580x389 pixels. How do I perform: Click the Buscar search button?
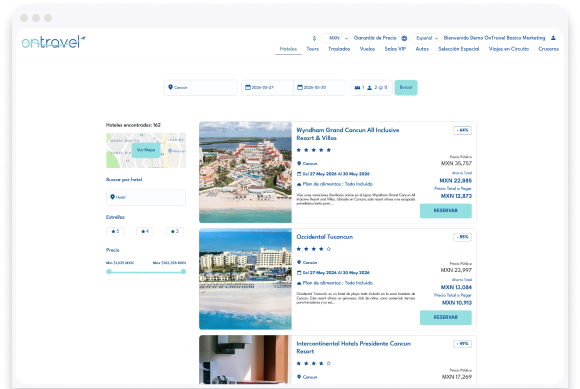(x=406, y=88)
